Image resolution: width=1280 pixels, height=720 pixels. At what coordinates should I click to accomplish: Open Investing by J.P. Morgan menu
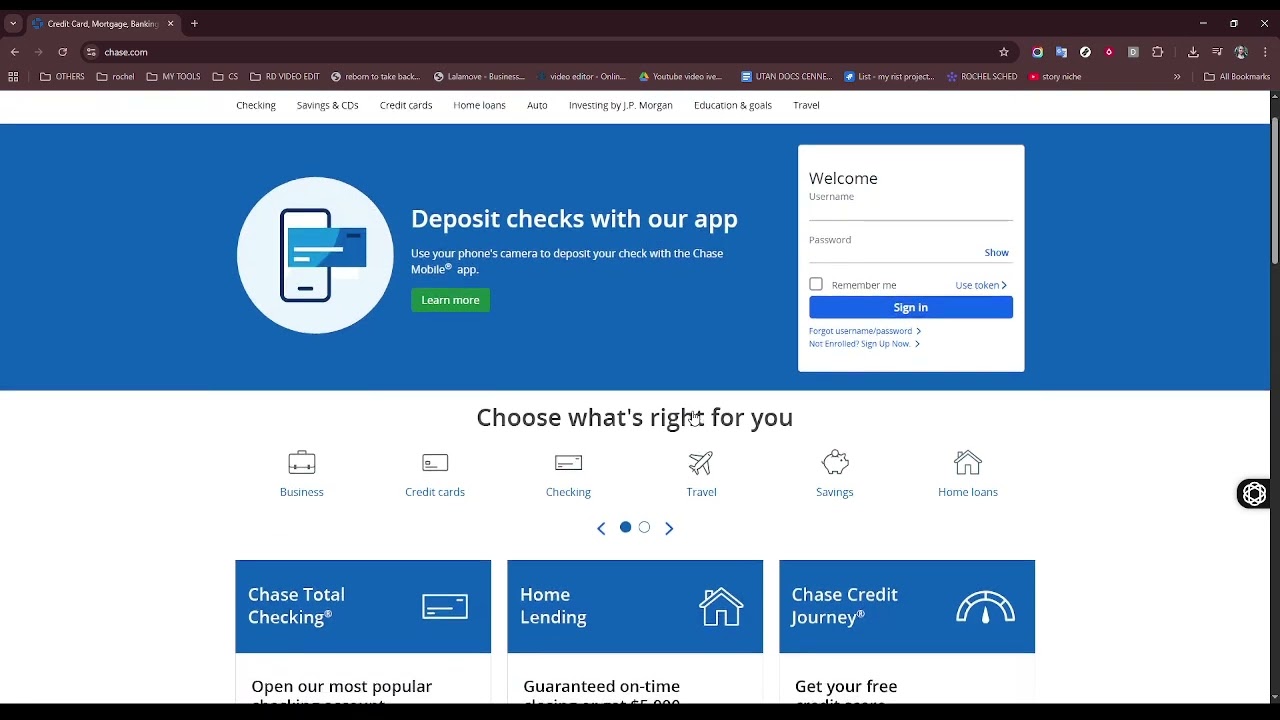(x=621, y=105)
